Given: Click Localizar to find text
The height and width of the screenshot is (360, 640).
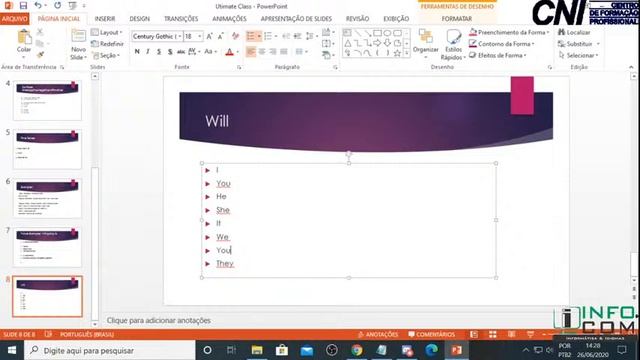Looking at the screenshot, I should [x=574, y=32].
